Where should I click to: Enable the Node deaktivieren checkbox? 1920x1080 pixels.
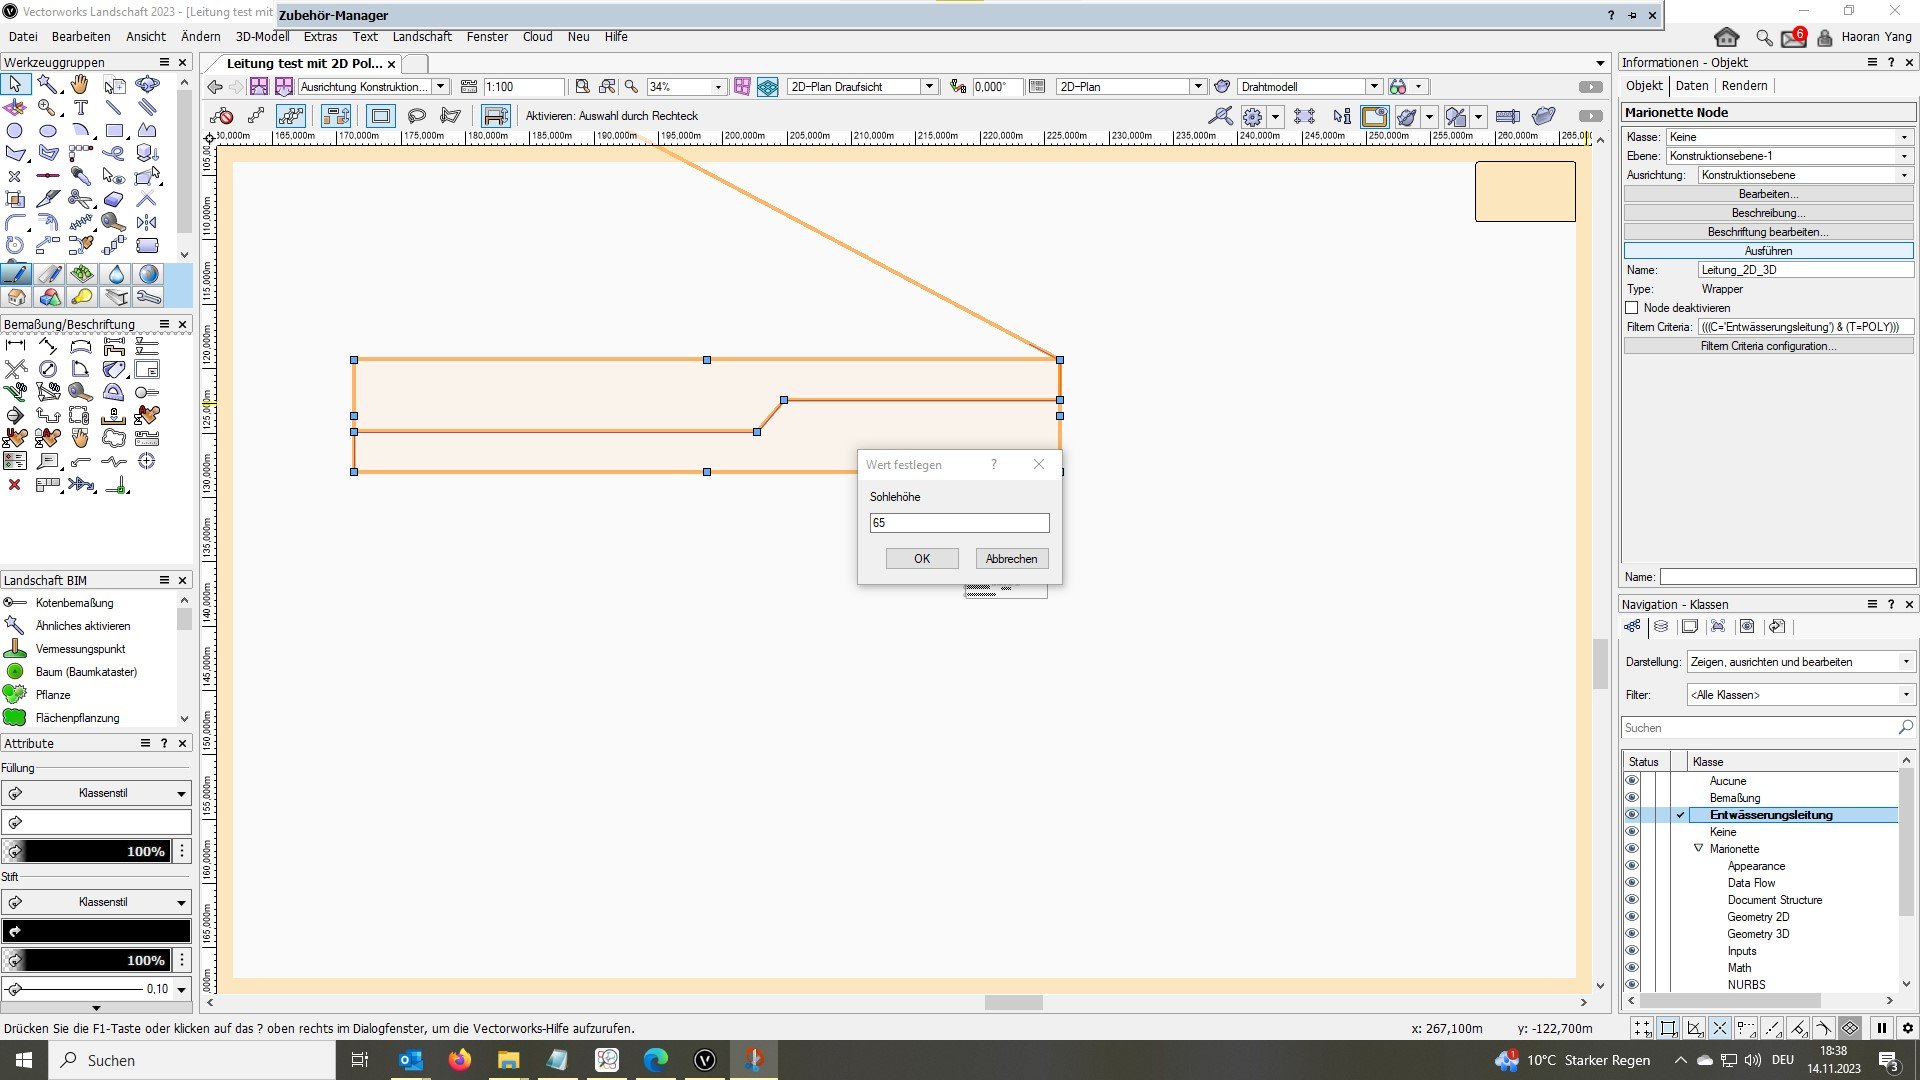point(1632,308)
